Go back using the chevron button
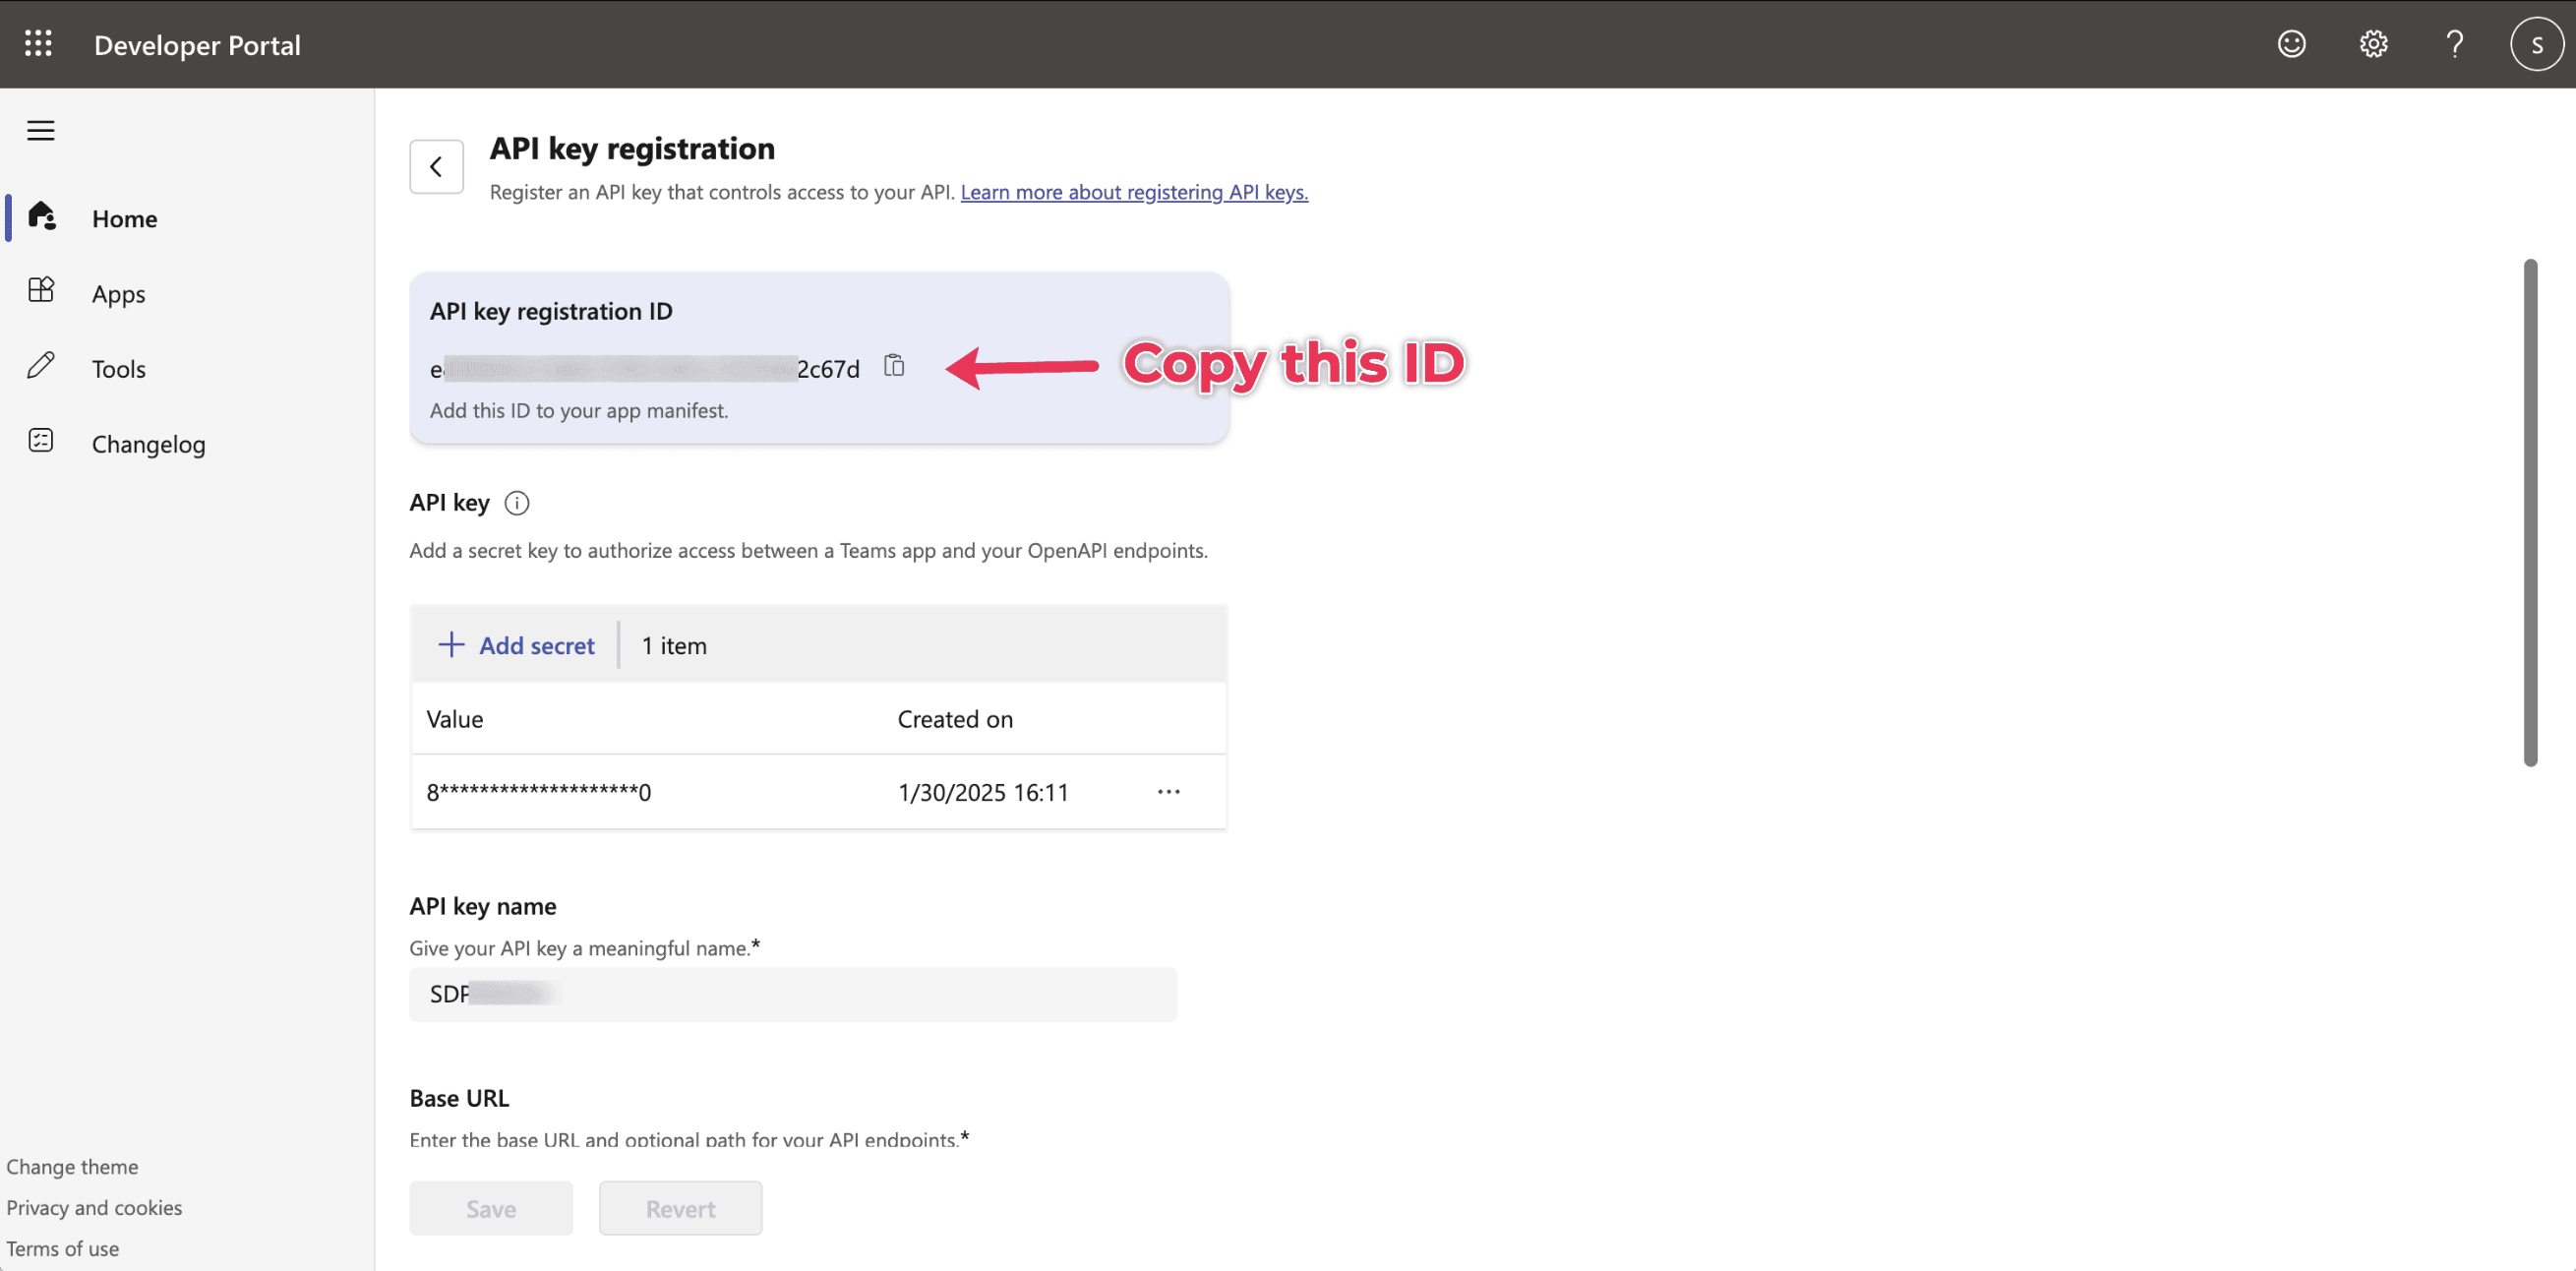The width and height of the screenshot is (2576, 1271). pos(436,167)
